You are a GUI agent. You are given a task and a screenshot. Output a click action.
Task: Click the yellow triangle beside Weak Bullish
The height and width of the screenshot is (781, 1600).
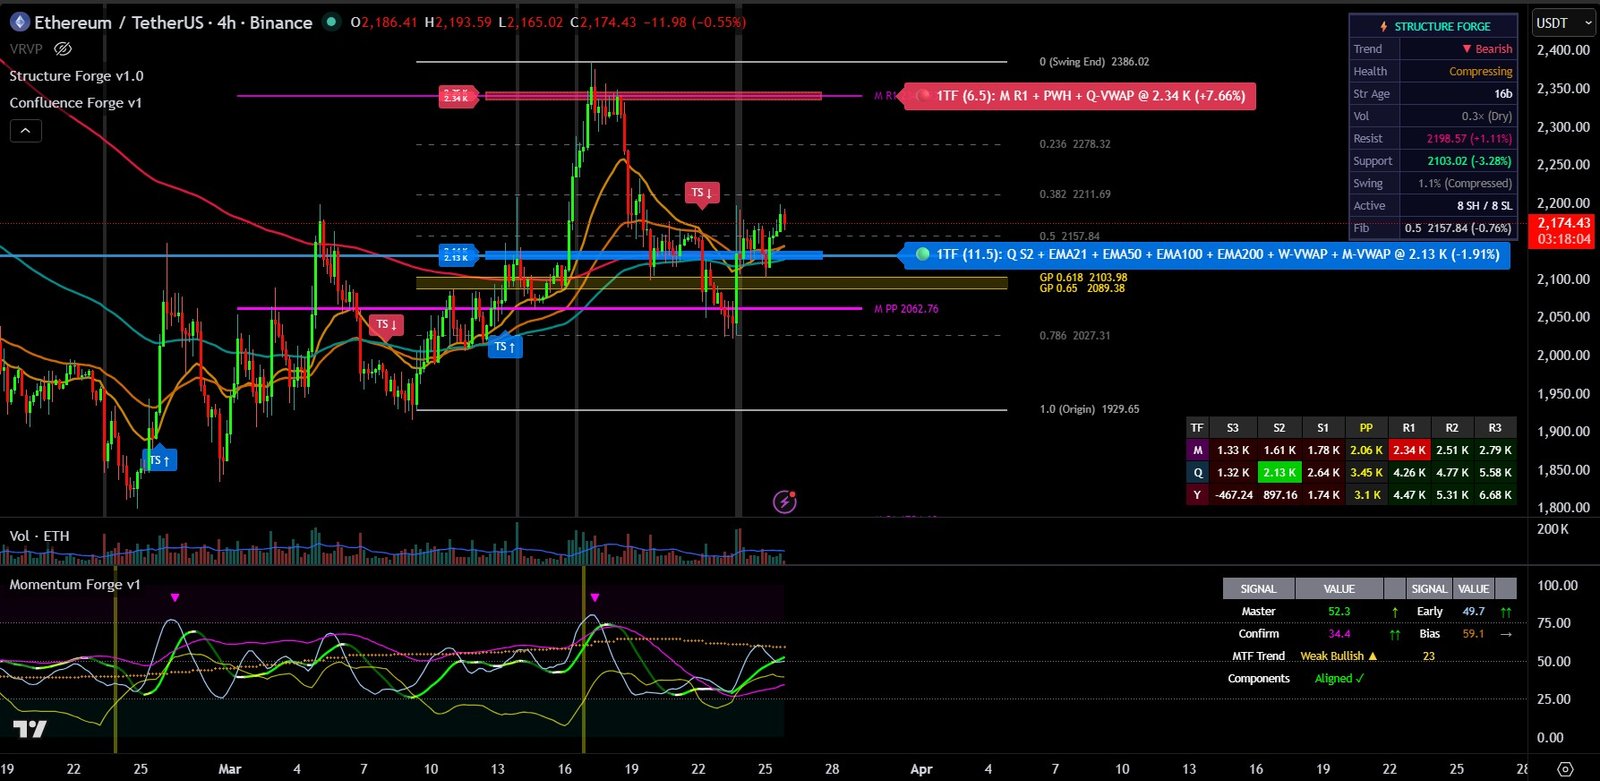[1373, 656]
